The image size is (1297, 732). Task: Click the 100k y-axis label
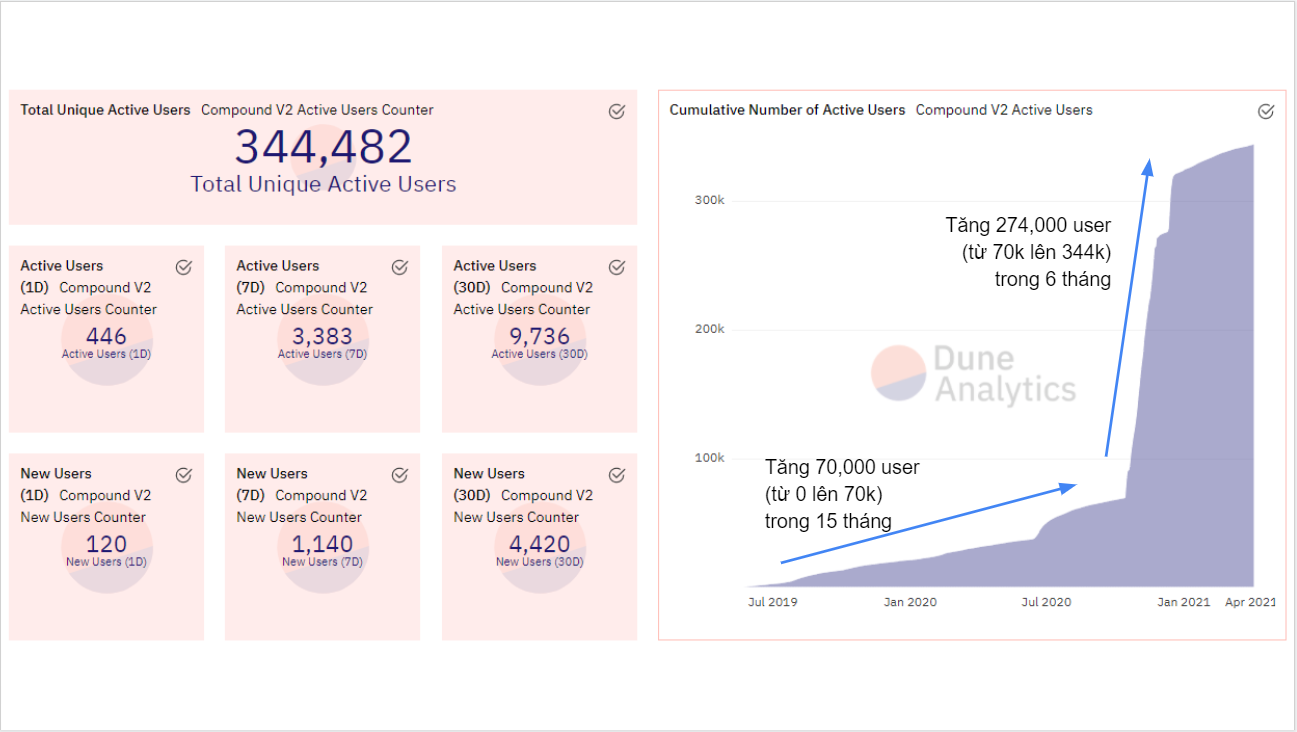(709, 458)
